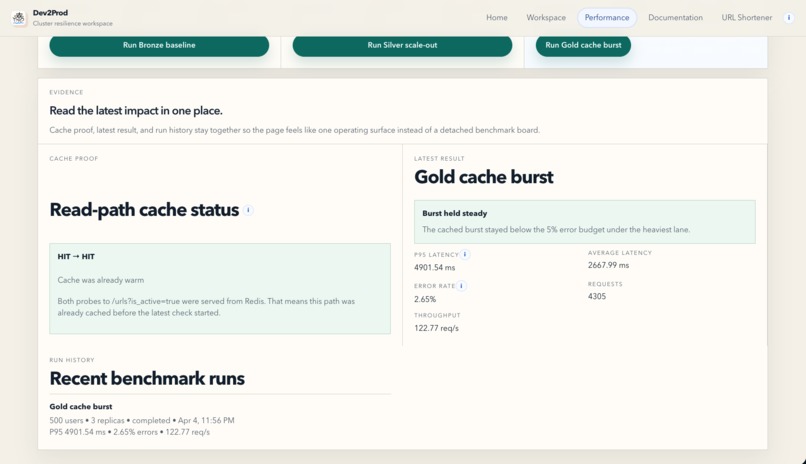Click the Error Rate info icon
This screenshot has width=806, height=464.
[461, 286]
